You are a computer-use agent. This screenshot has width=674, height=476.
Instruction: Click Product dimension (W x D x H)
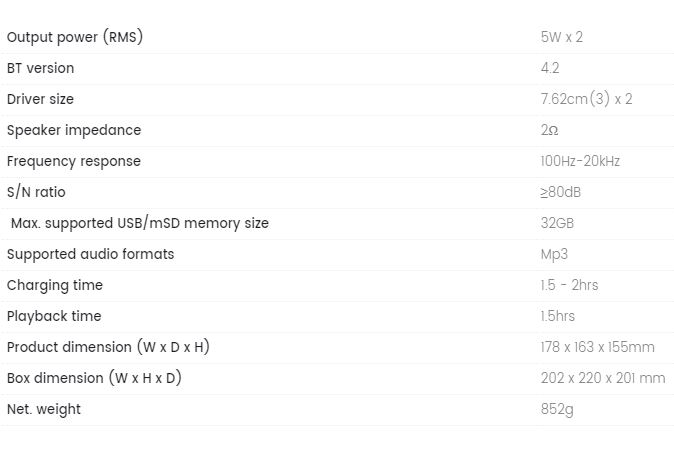click(108, 347)
